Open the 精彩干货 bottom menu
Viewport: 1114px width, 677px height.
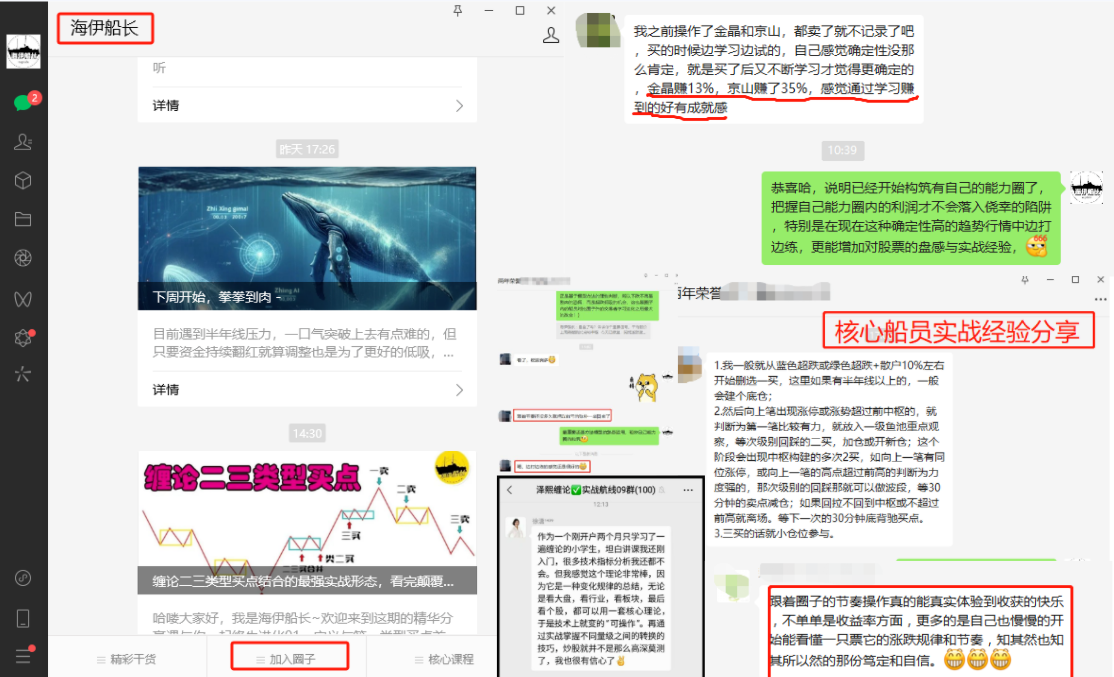[x=127, y=659]
